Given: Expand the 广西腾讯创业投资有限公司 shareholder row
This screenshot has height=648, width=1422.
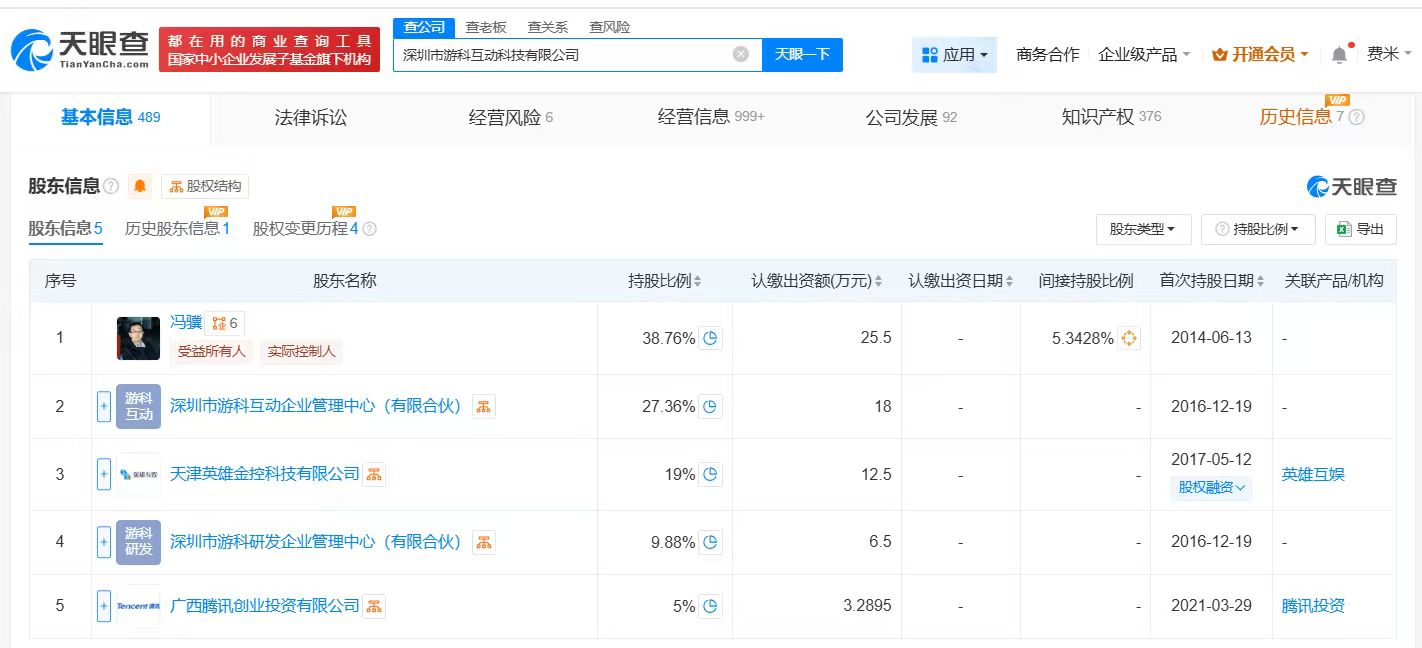Looking at the screenshot, I should [104, 606].
